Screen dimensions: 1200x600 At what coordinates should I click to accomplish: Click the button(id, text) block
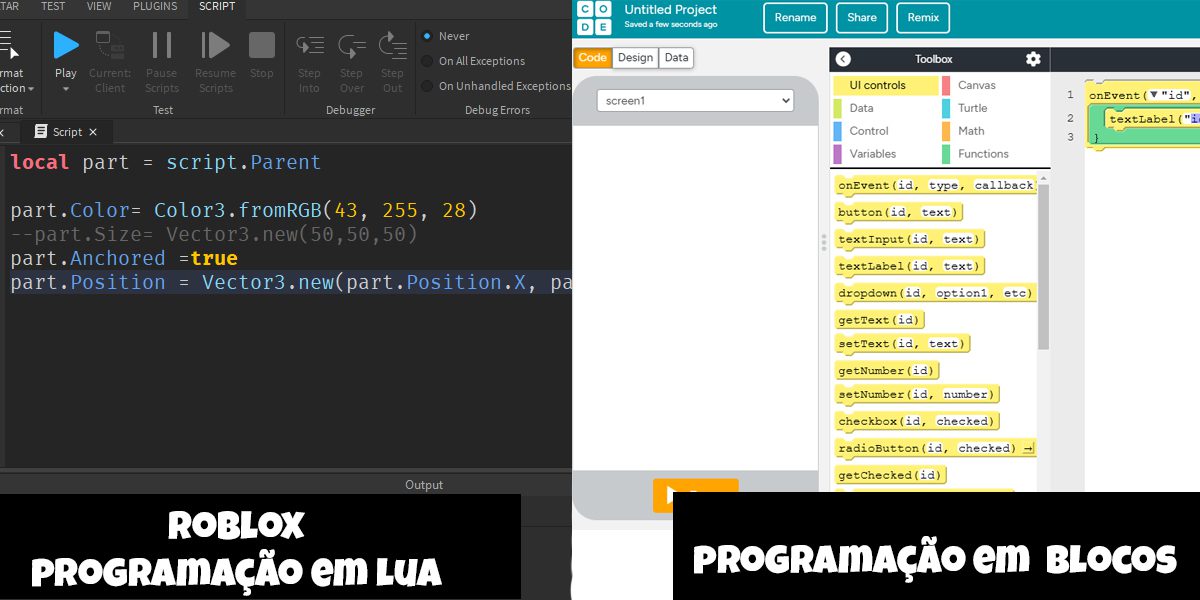point(897,212)
